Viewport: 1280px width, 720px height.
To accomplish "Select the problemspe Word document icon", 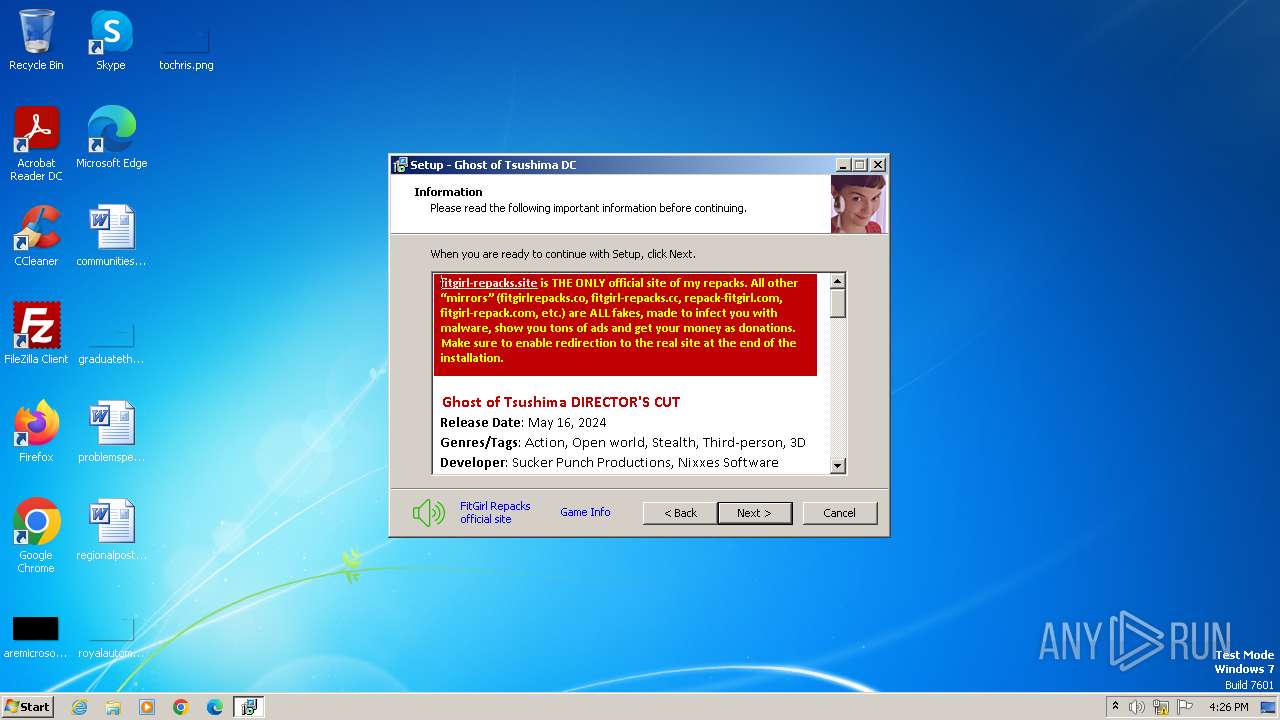I will pos(111,432).
